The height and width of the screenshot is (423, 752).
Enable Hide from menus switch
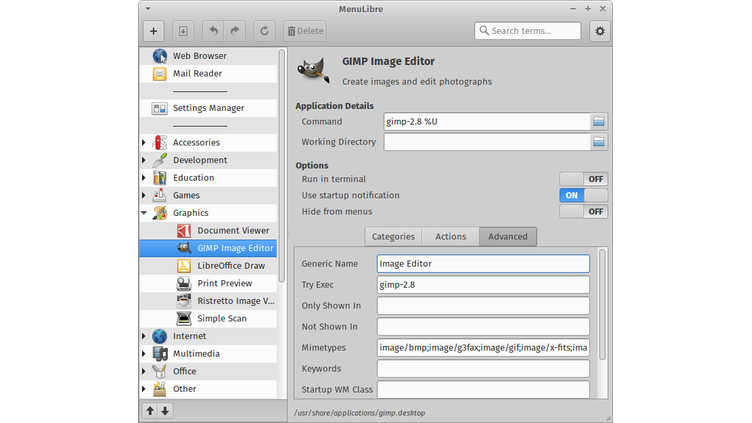(x=583, y=212)
